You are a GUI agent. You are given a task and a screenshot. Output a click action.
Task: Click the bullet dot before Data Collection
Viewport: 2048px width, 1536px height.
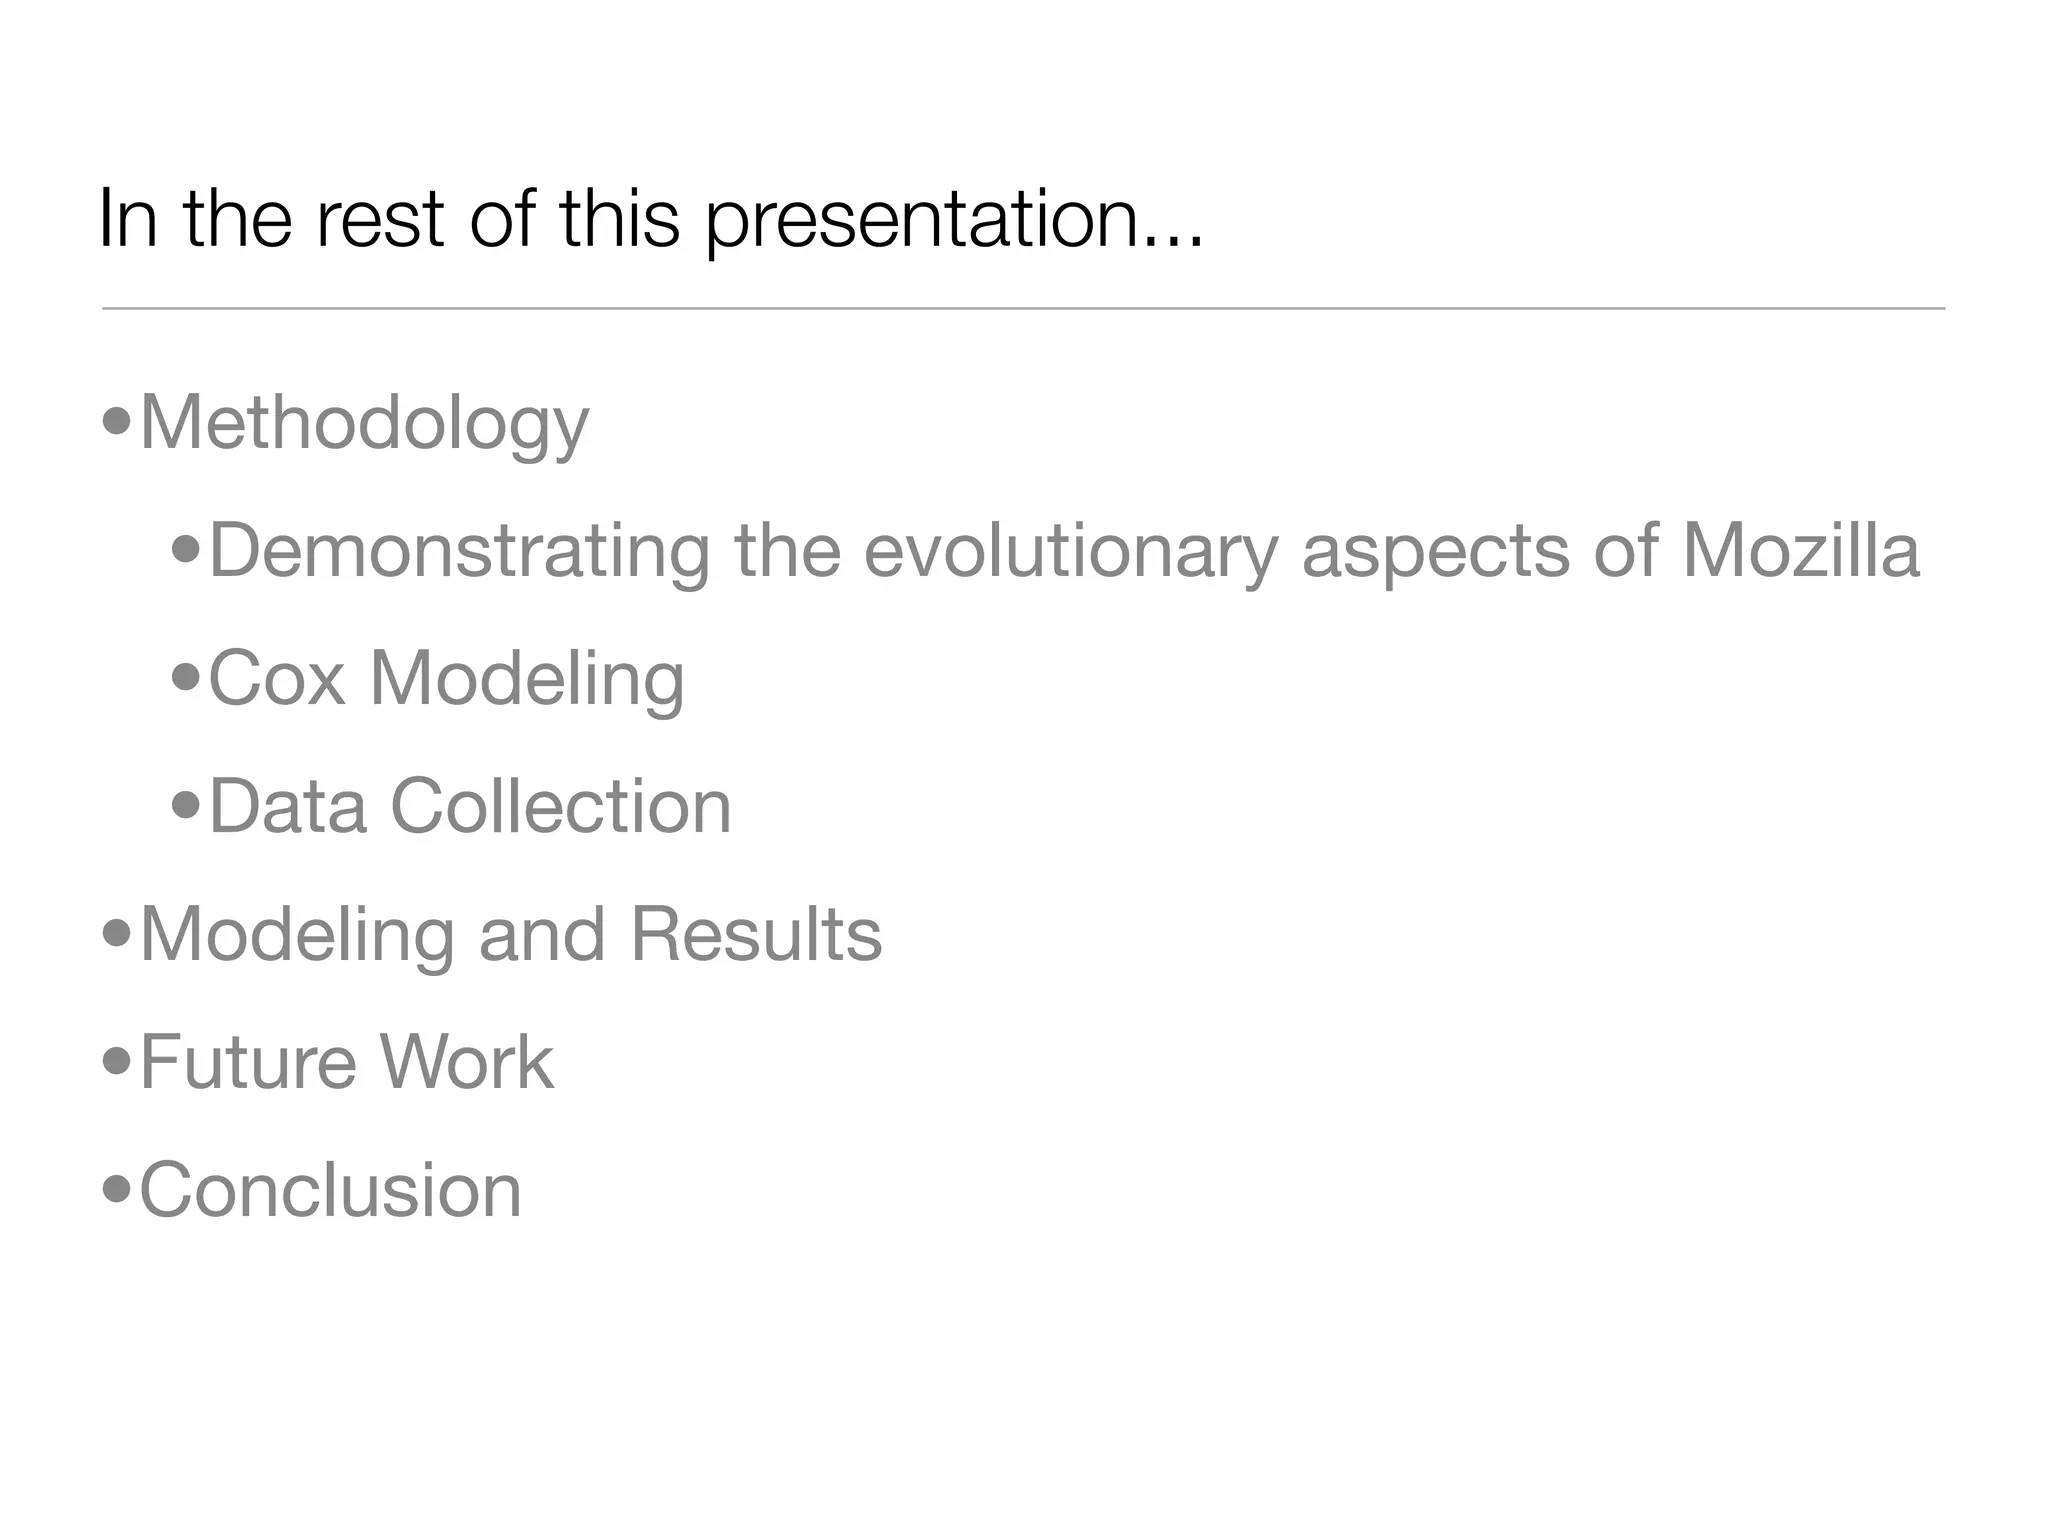186,805
